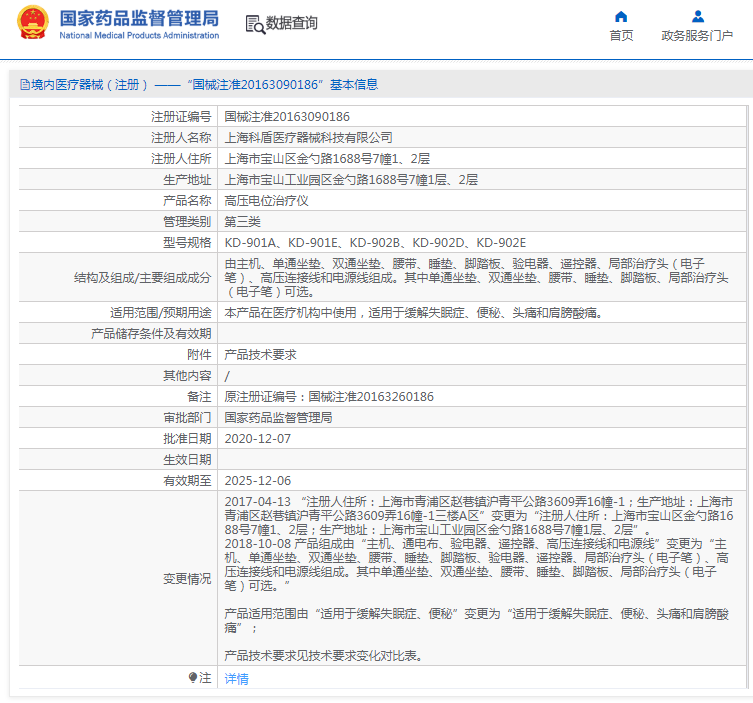Image resolution: width=753 pixels, height=703 pixels.
Task: Select 上海科盾医疗器械科技有限公司 registrant name
Action: pyautogui.click(x=308, y=138)
